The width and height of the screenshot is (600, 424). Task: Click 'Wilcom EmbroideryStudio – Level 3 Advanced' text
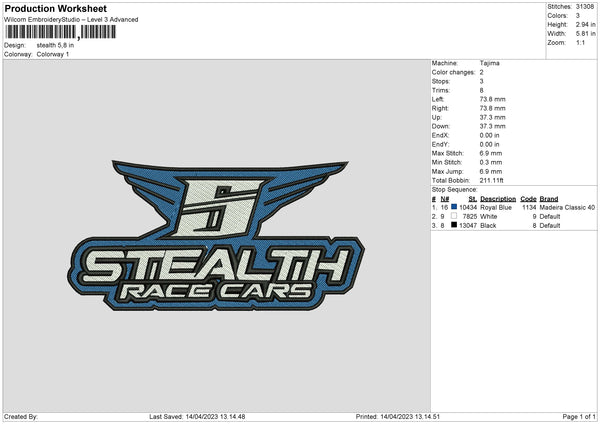[71, 20]
